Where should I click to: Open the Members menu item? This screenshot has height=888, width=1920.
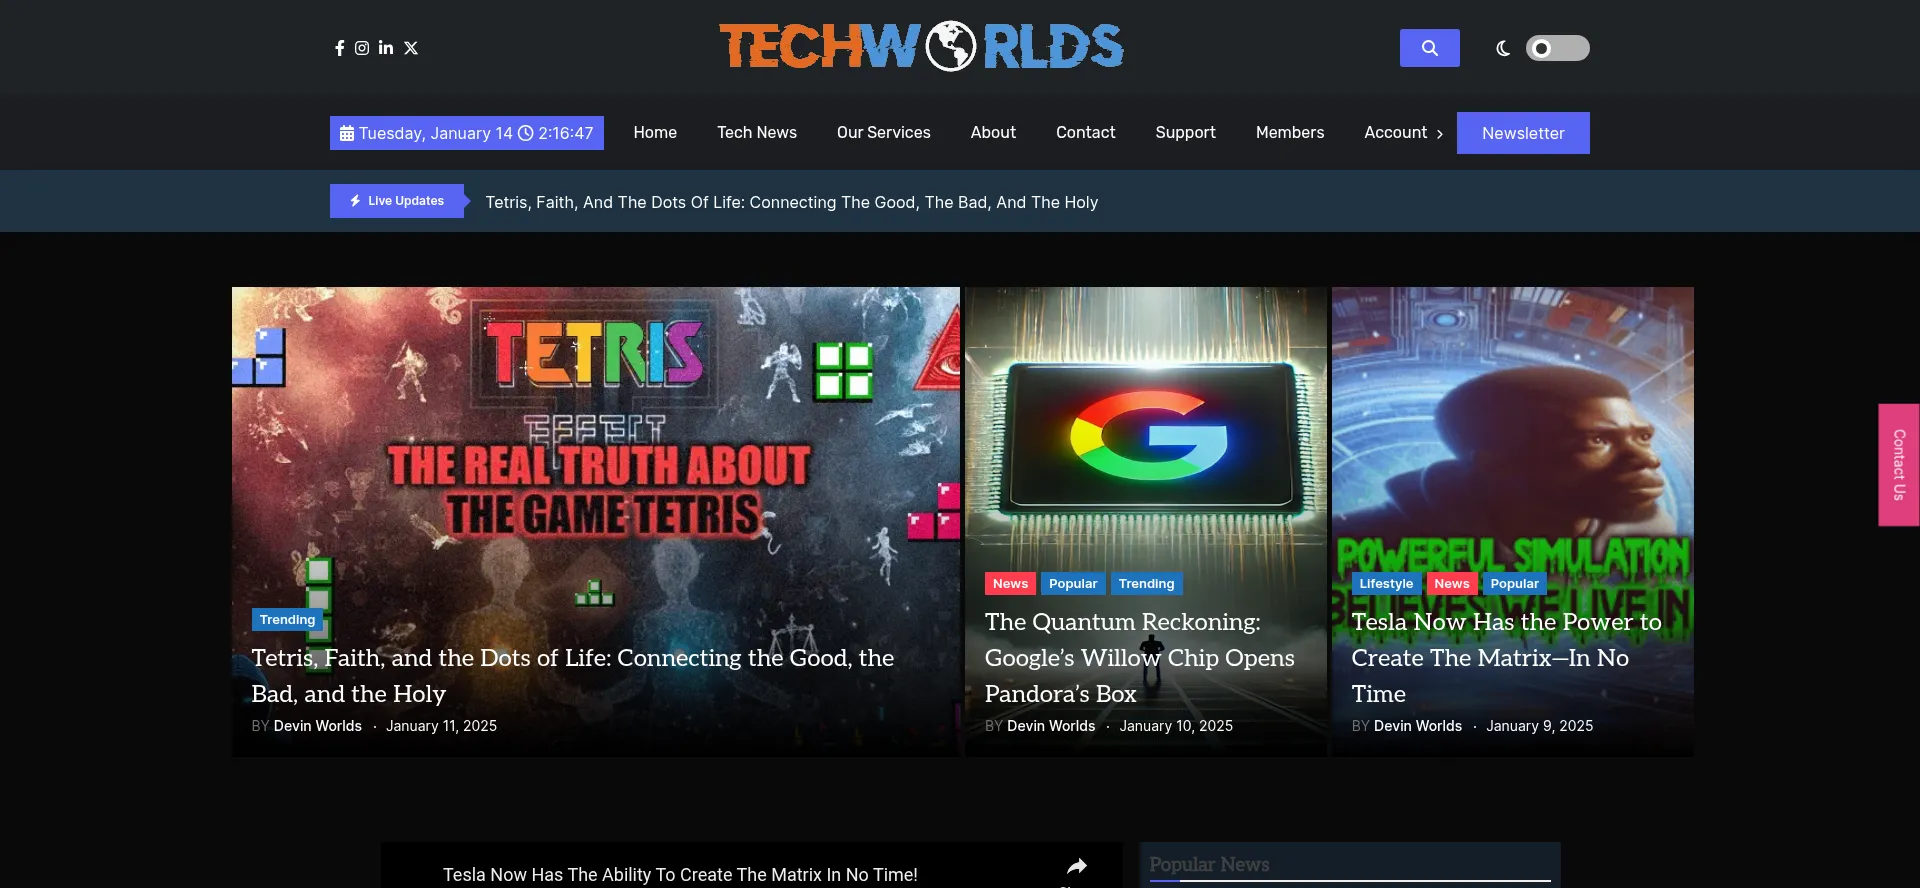[1290, 132]
